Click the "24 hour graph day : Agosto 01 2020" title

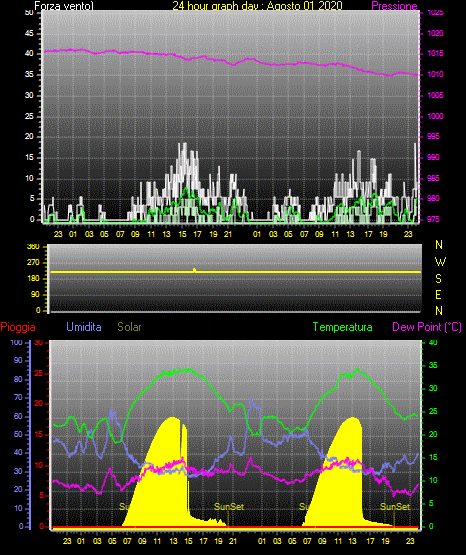tap(257, 6)
